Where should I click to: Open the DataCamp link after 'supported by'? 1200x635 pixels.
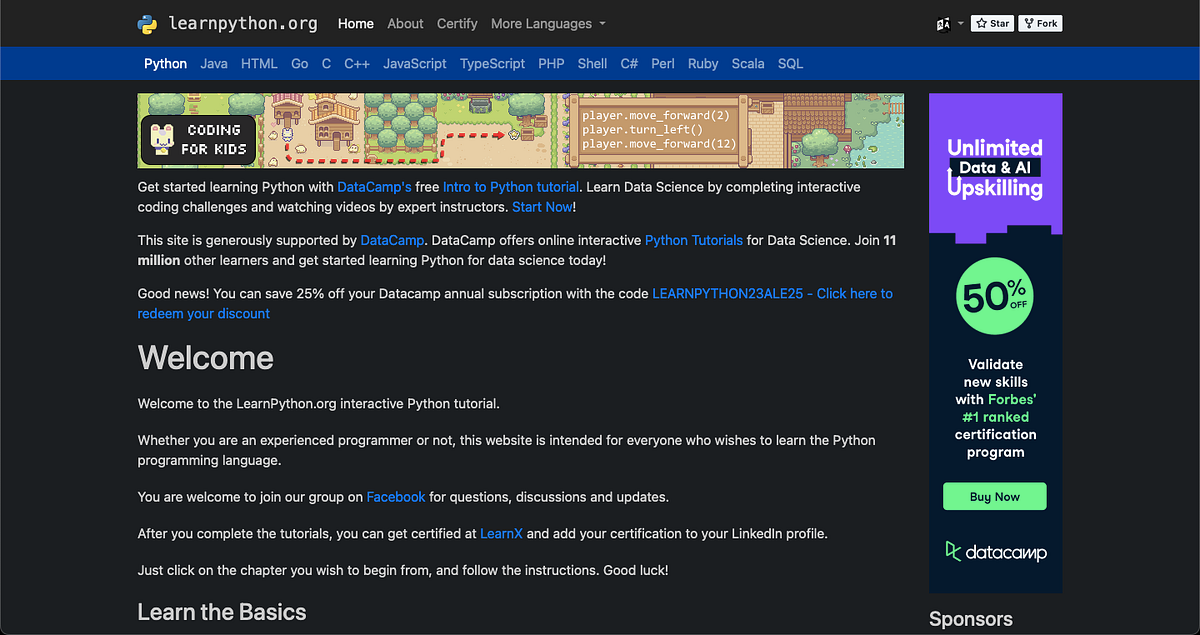pos(393,240)
